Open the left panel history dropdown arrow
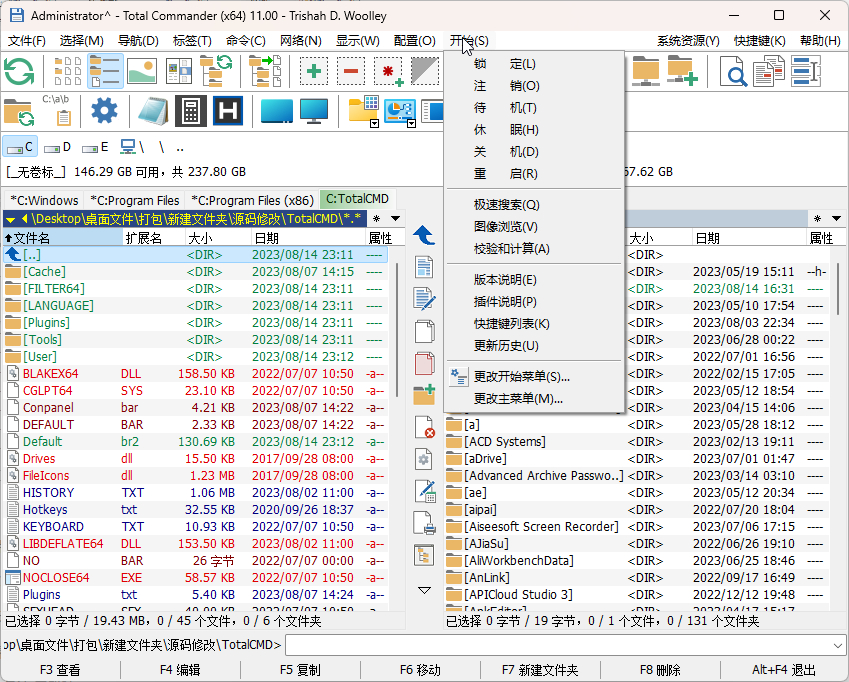 [396, 219]
